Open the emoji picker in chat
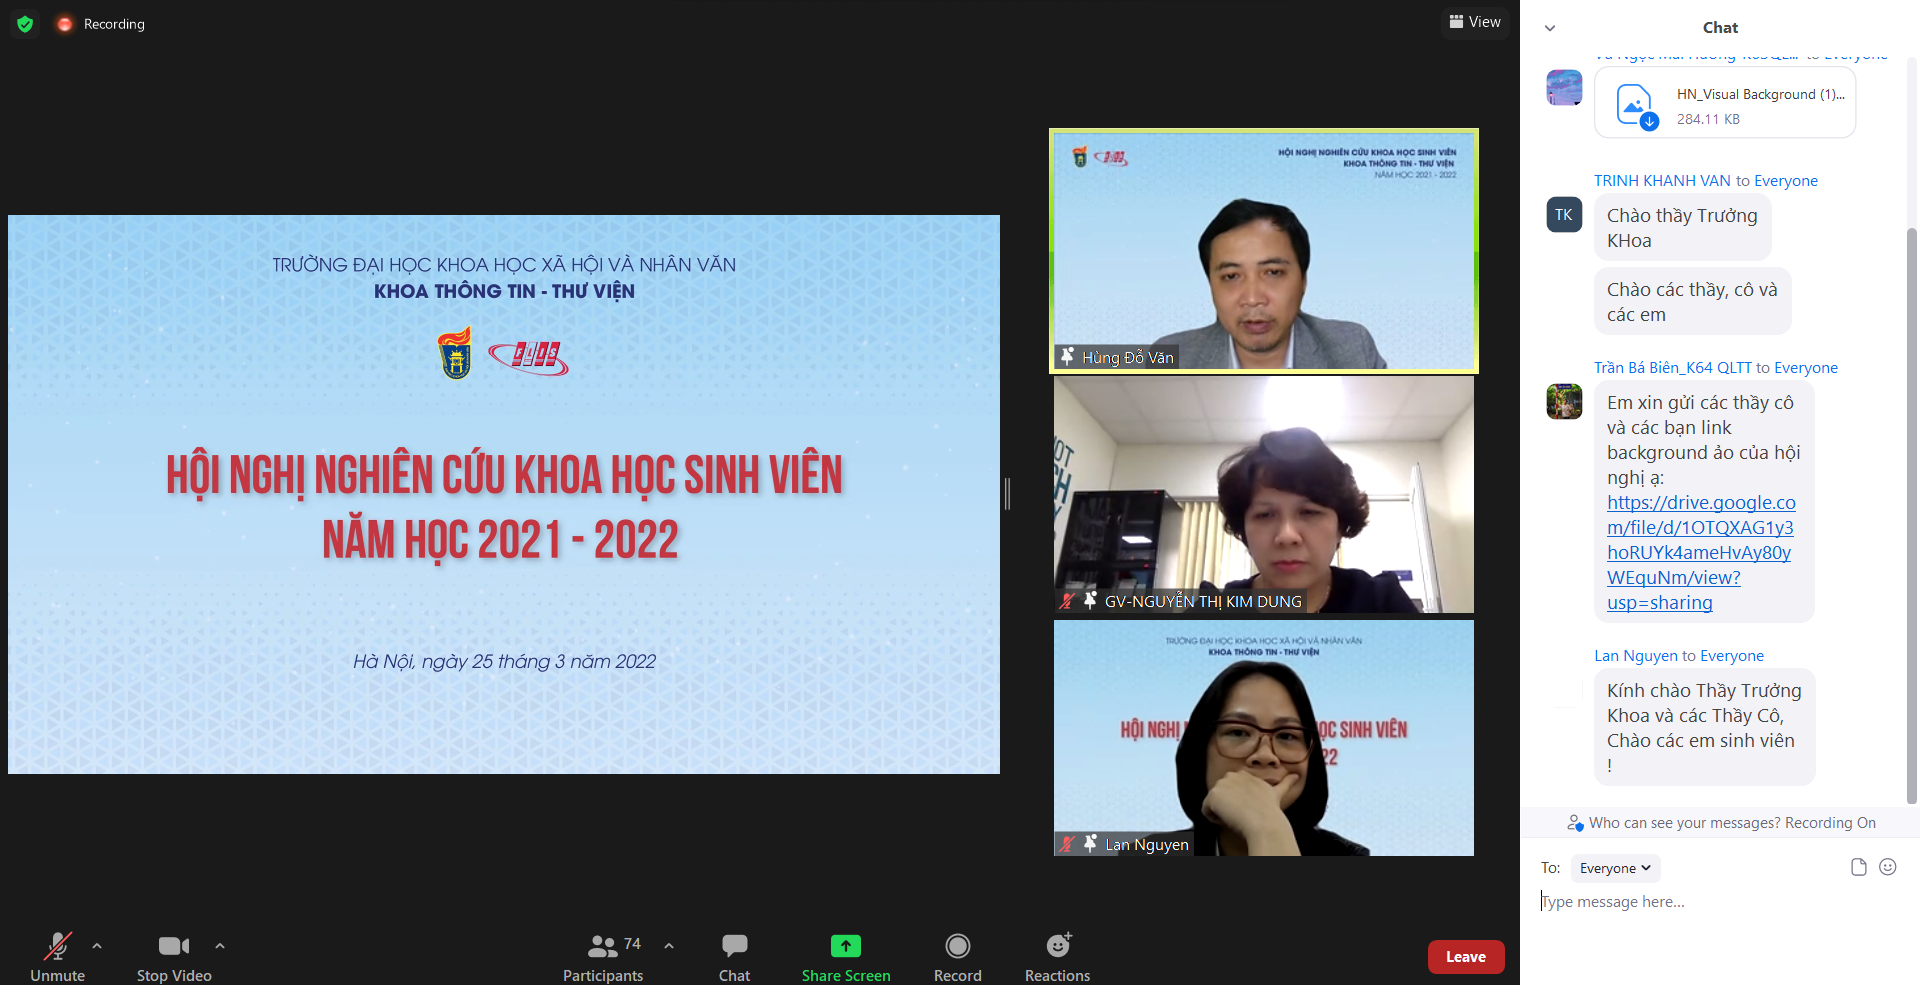The width and height of the screenshot is (1920, 985). click(x=1888, y=867)
